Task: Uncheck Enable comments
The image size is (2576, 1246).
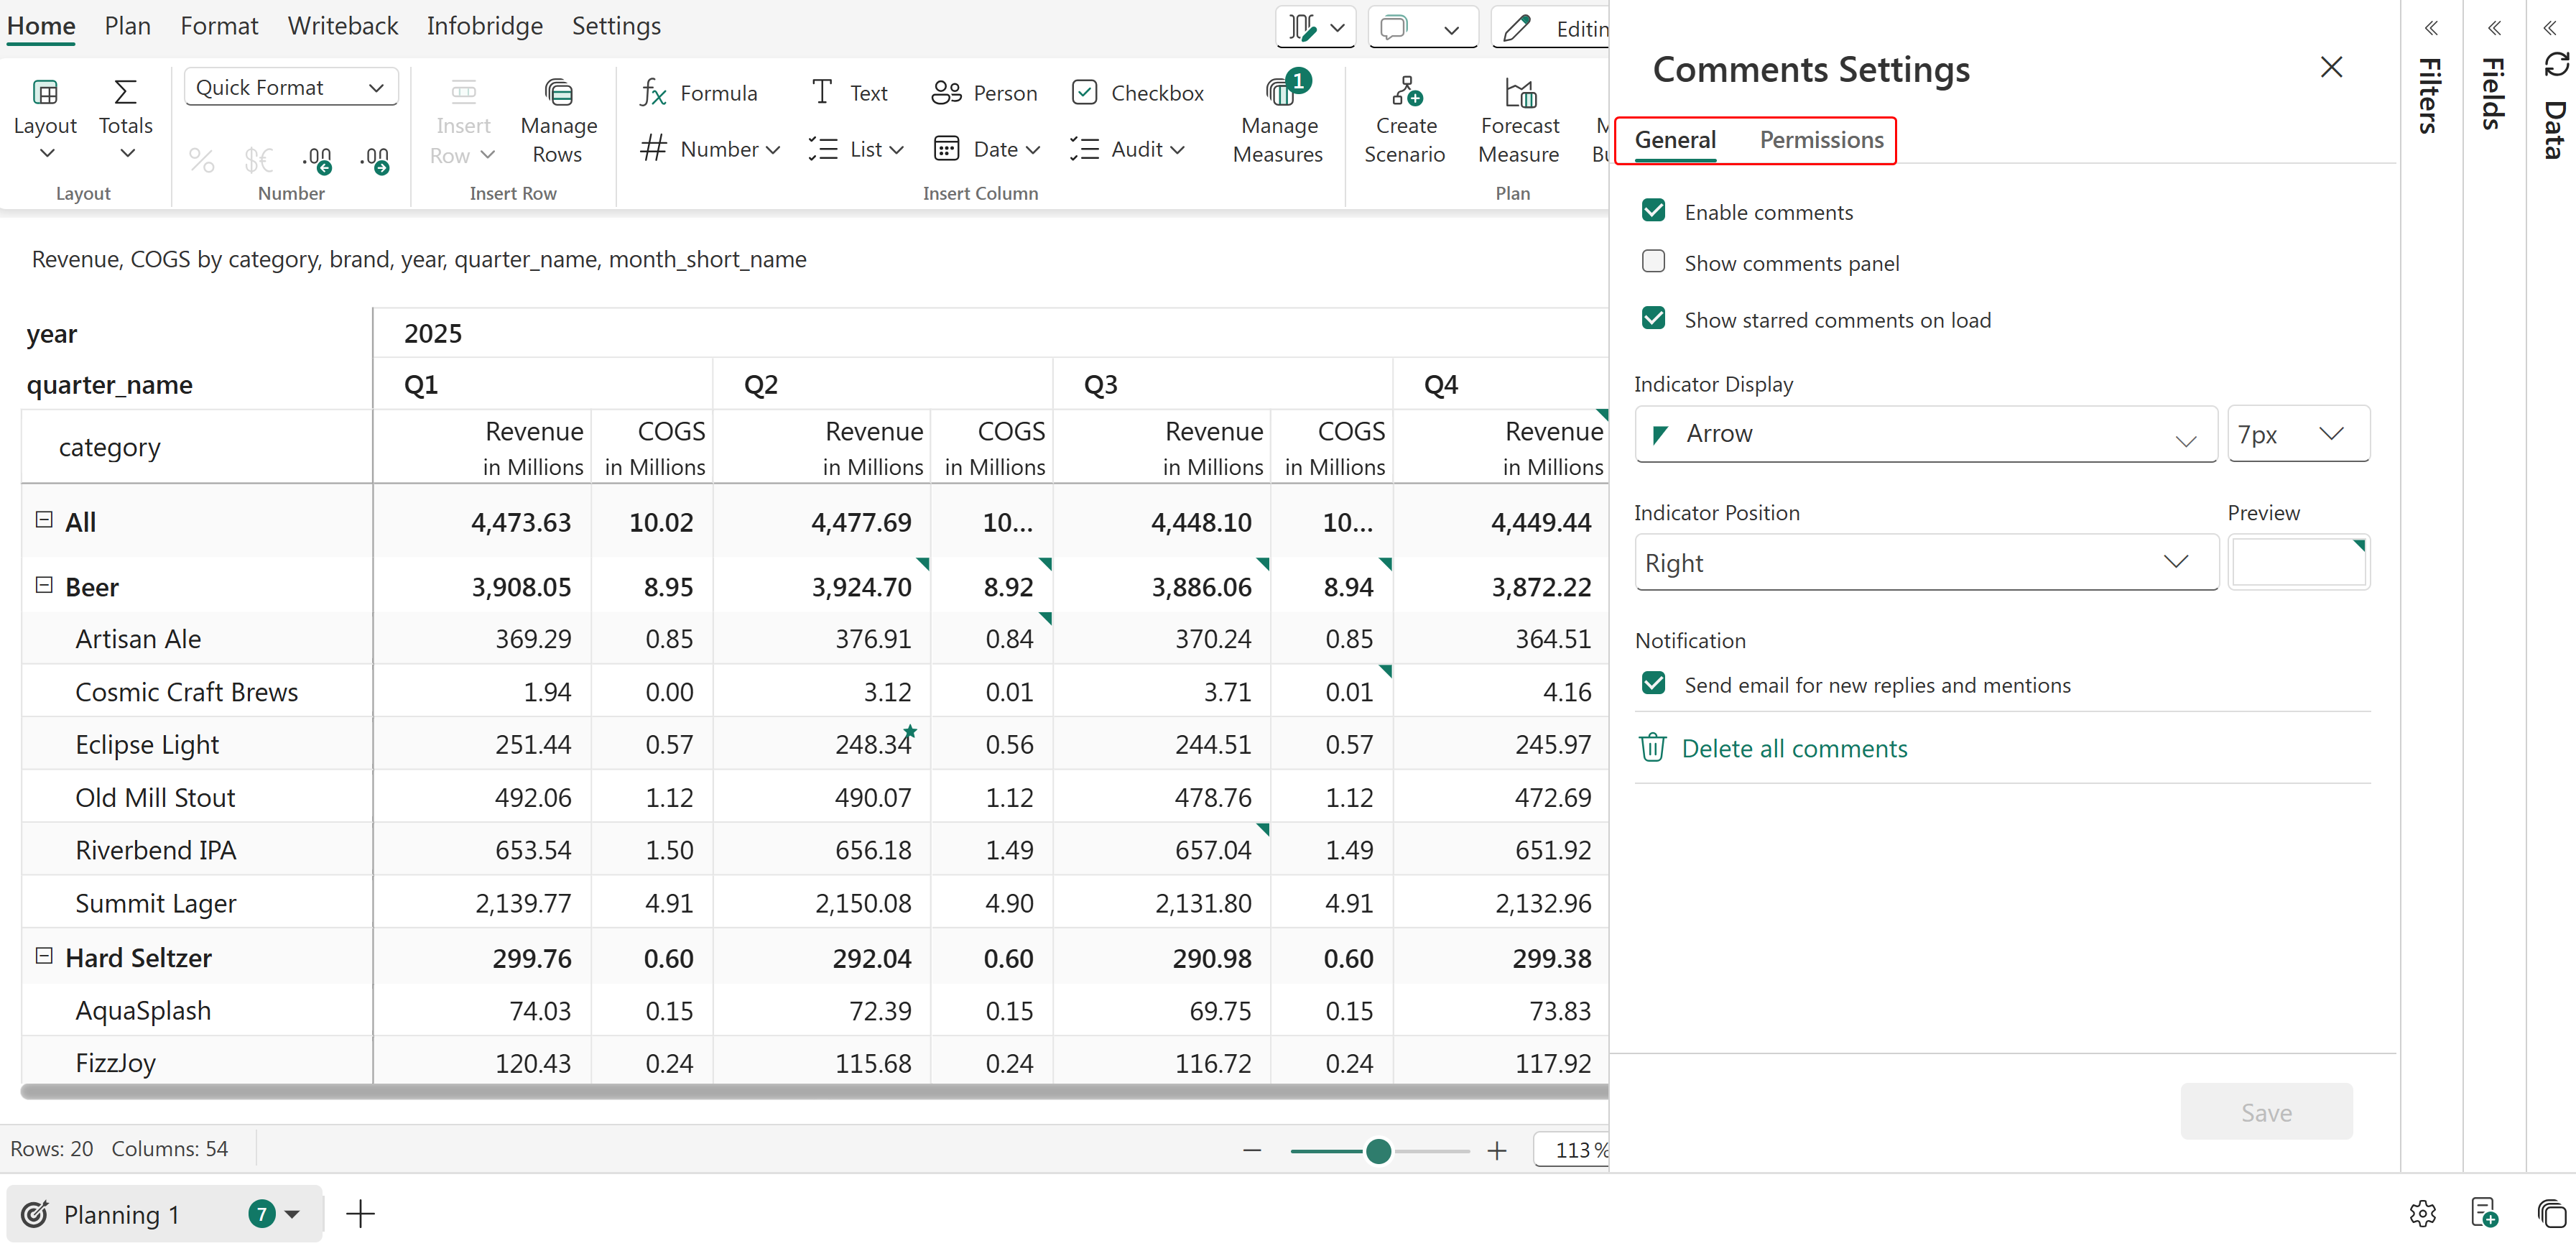Action: (1653, 211)
